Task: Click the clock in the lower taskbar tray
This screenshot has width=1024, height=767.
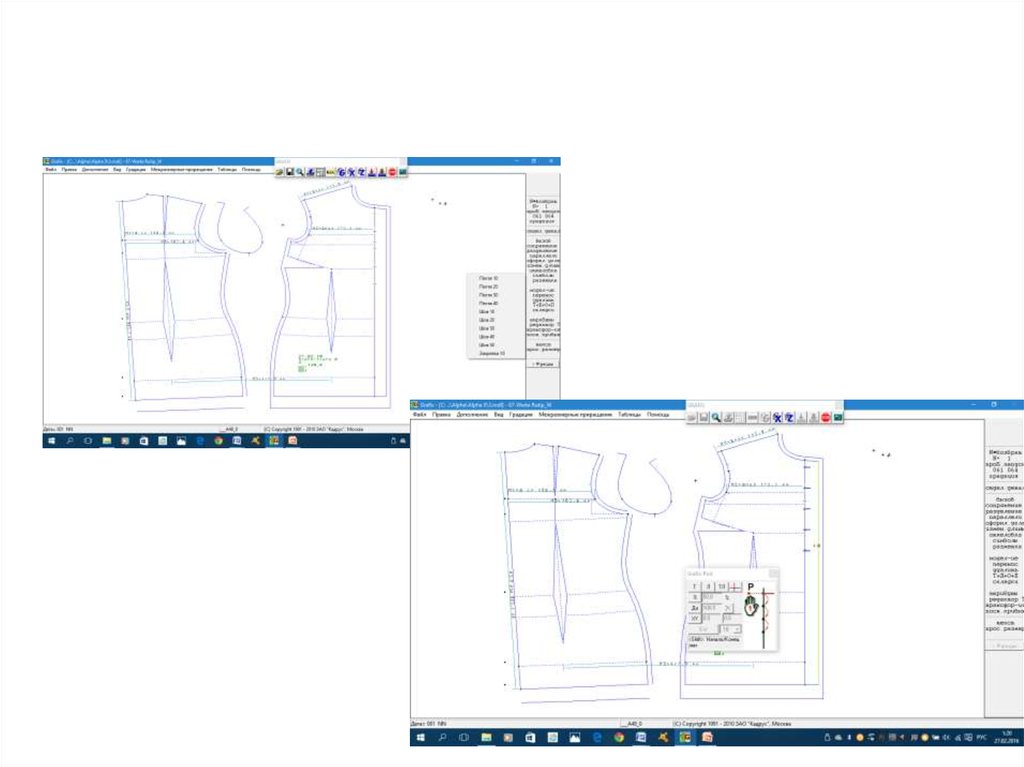Action: (1006, 738)
